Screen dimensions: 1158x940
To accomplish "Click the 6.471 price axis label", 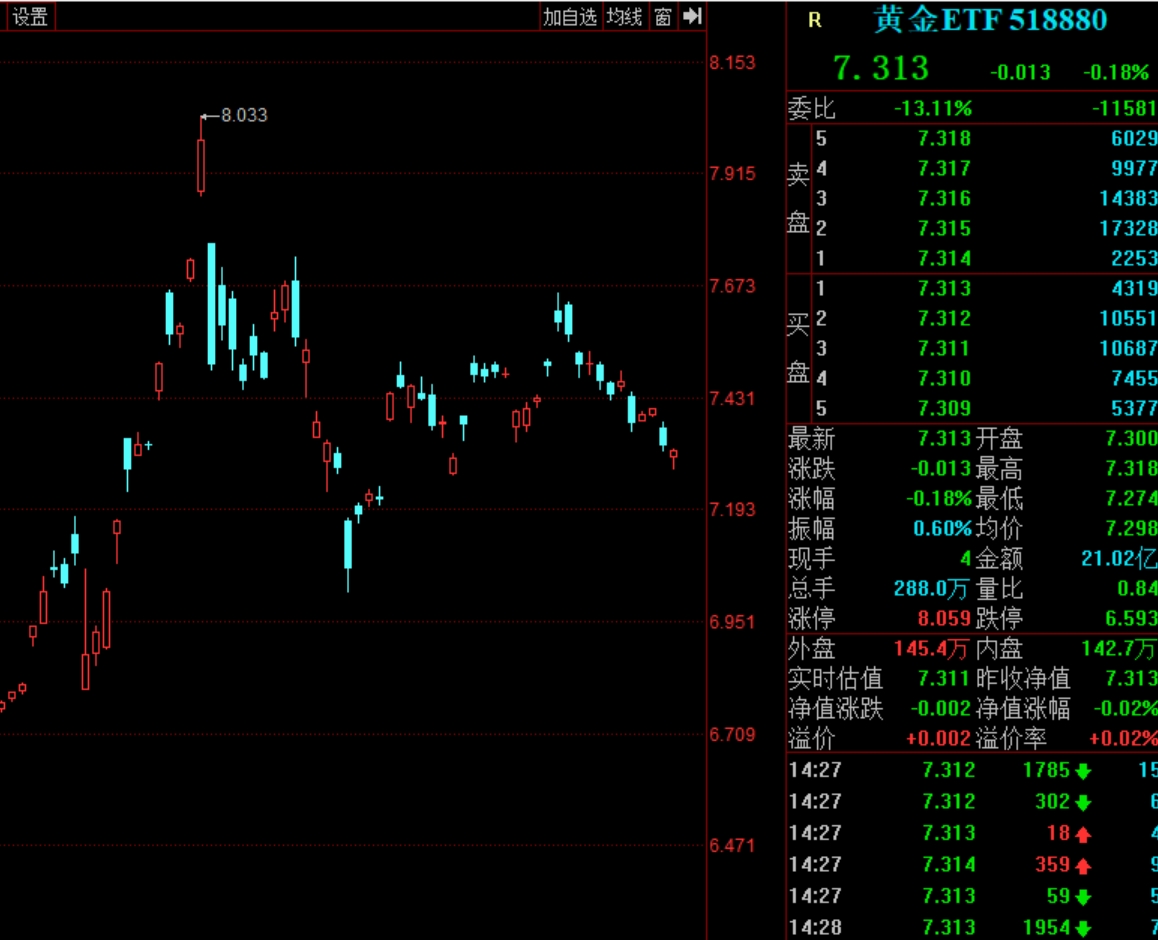I will pyautogui.click(x=732, y=845).
